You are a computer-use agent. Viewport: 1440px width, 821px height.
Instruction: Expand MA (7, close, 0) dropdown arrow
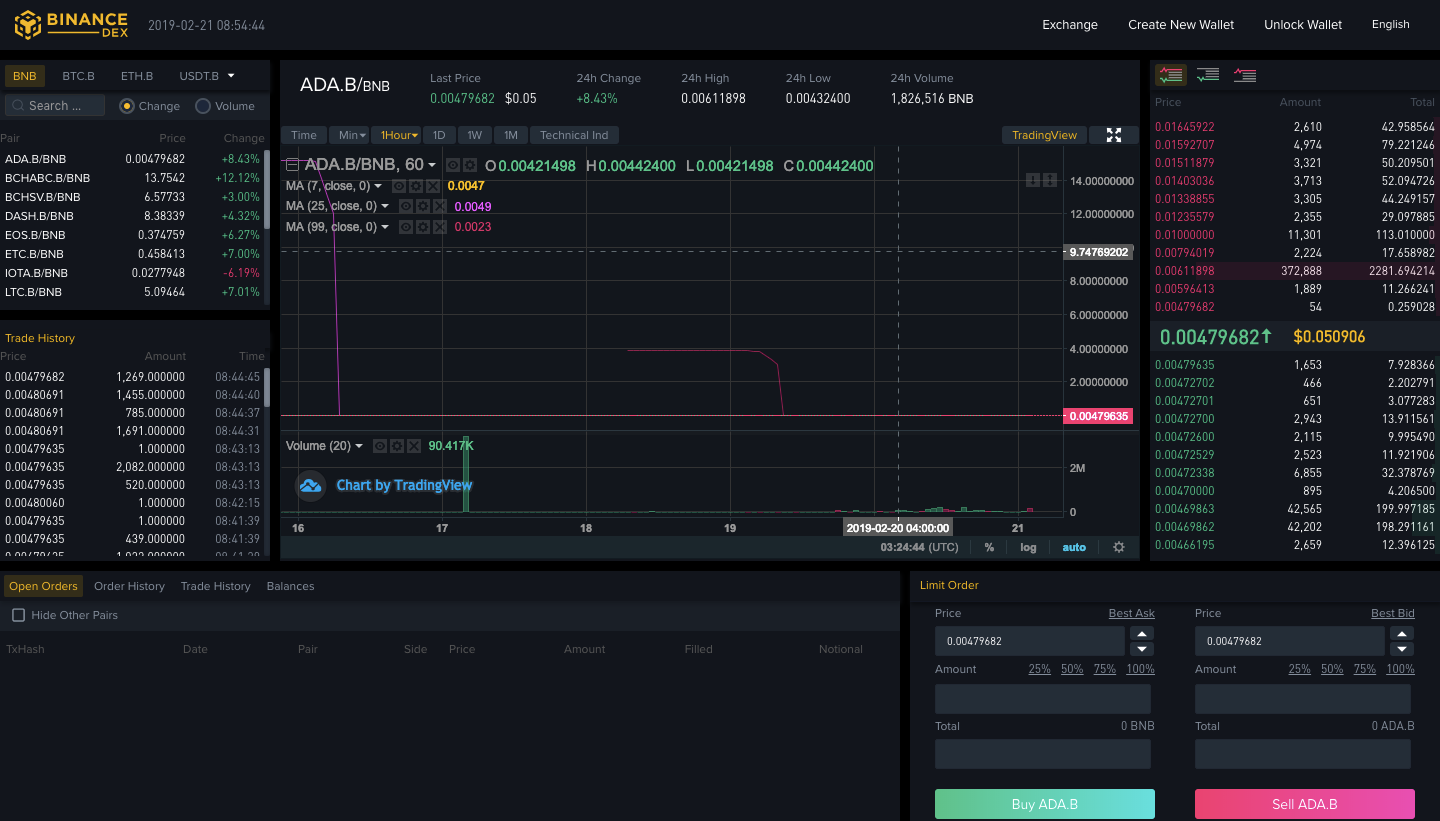[379, 186]
